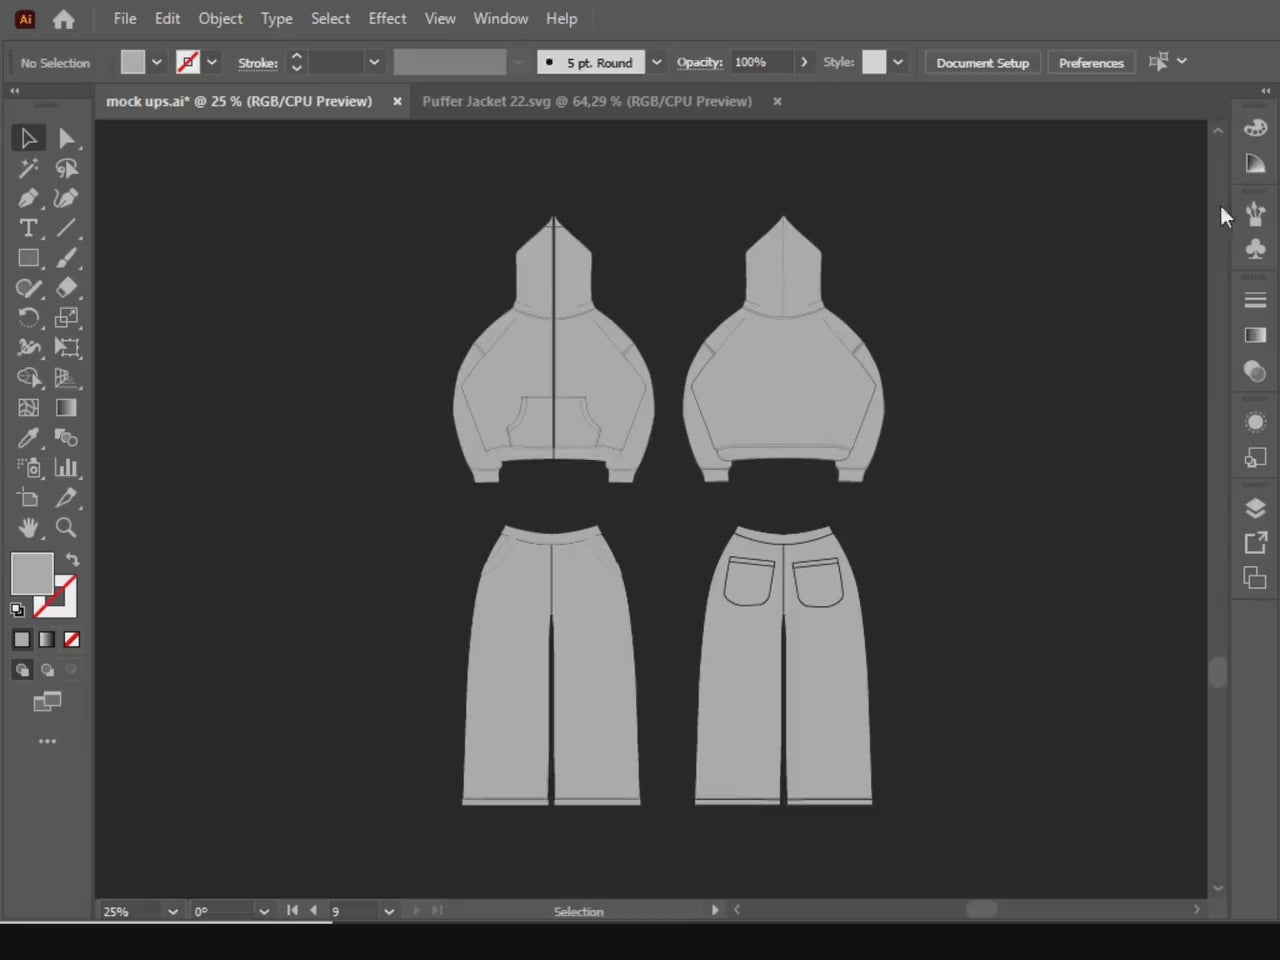
Task: Expand the brush size Round preset dropdown
Action: pos(656,62)
